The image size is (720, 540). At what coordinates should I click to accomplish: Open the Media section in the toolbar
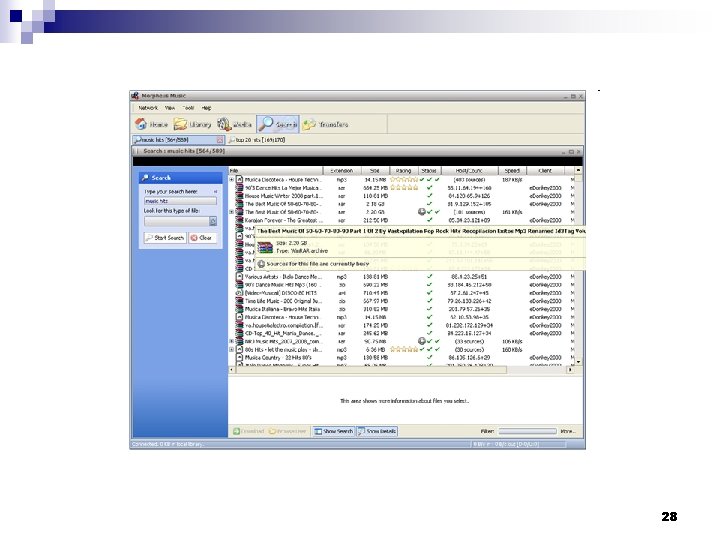(x=235, y=124)
